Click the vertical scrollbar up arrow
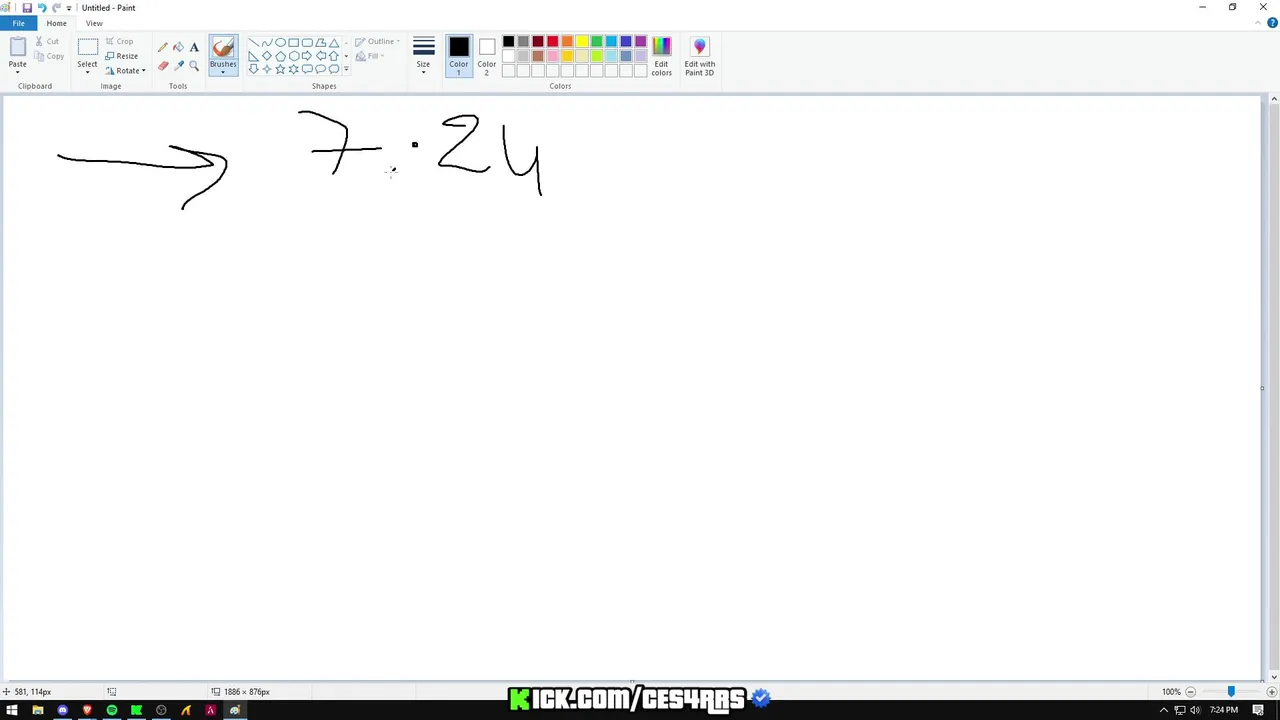1280x720 pixels. (1273, 99)
